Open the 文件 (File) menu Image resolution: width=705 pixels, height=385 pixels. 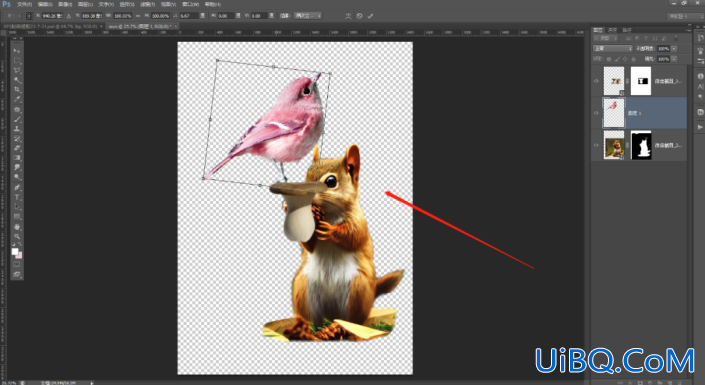point(24,4)
